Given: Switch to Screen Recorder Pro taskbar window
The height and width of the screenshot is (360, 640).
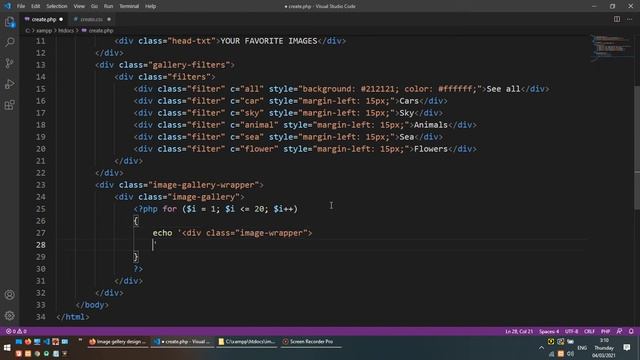Looking at the screenshot, I should coord(311,342).
